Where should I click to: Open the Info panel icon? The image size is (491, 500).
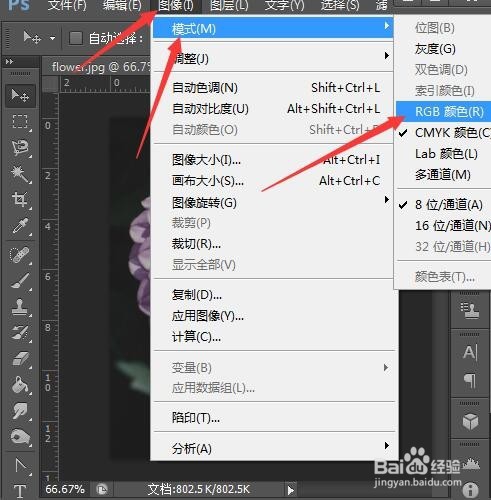point(471,491)
